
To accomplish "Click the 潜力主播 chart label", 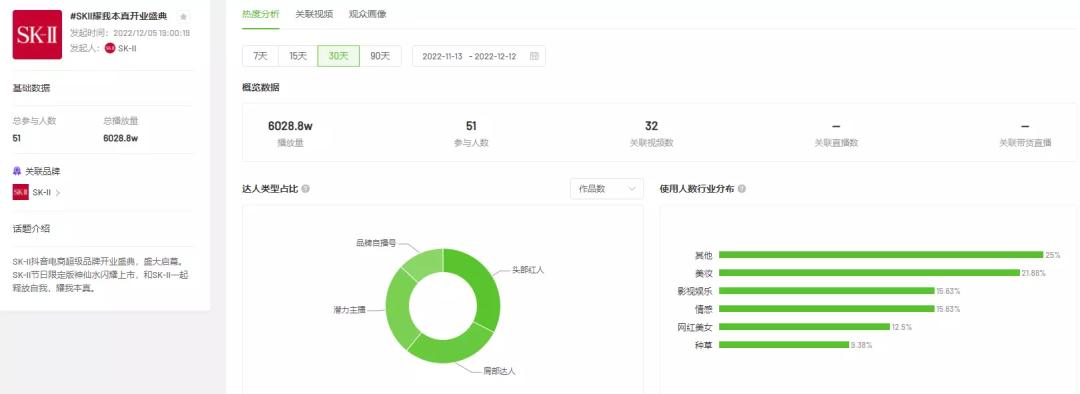I will (350, 311).
